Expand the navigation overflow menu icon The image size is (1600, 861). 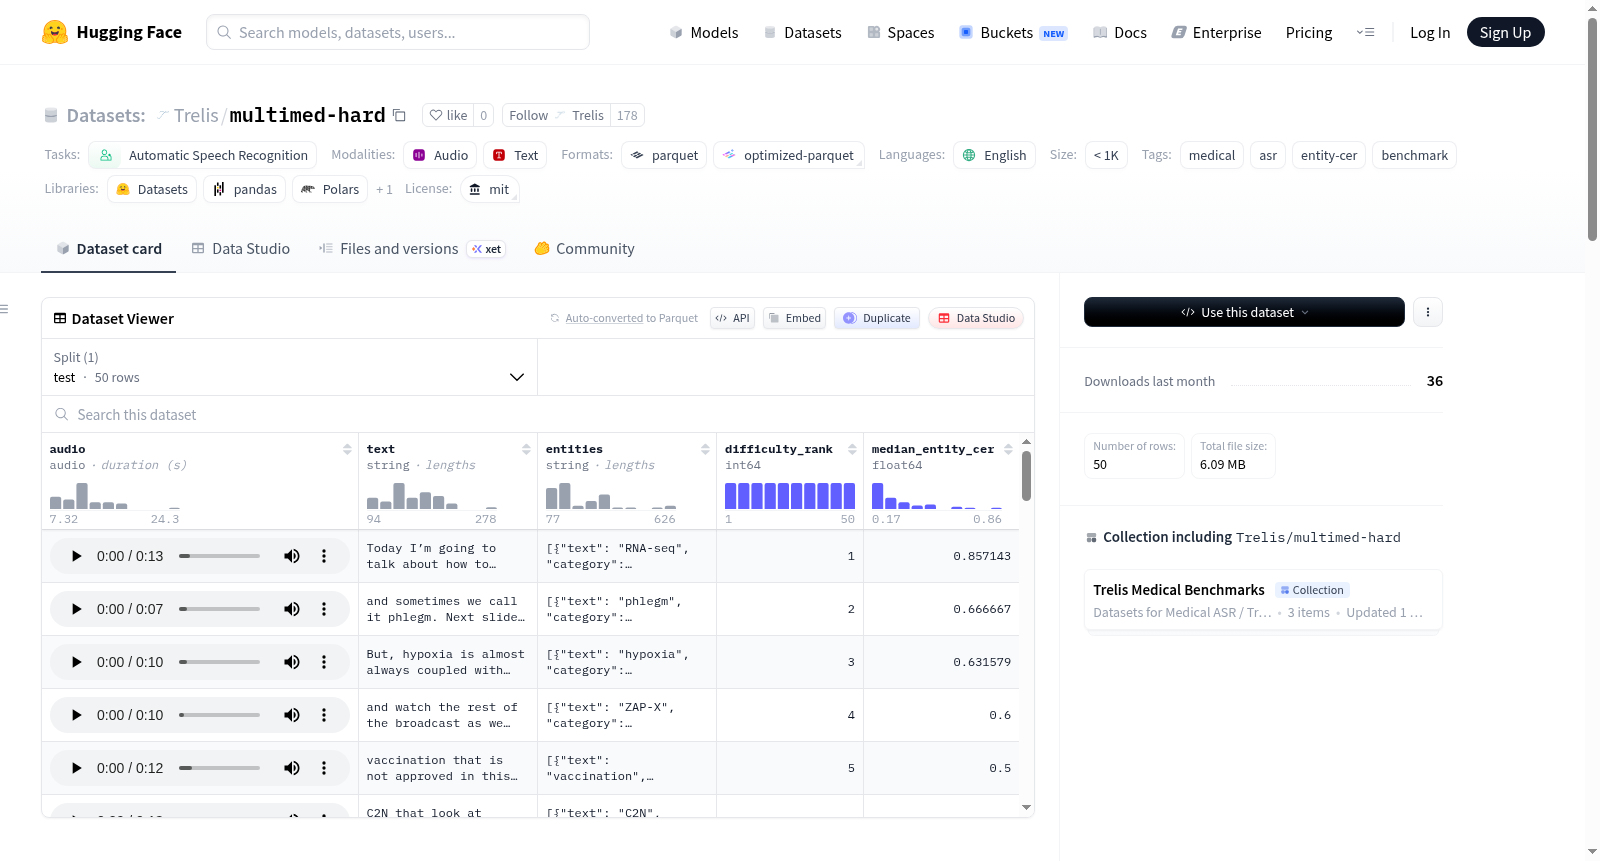point(1365,32)
